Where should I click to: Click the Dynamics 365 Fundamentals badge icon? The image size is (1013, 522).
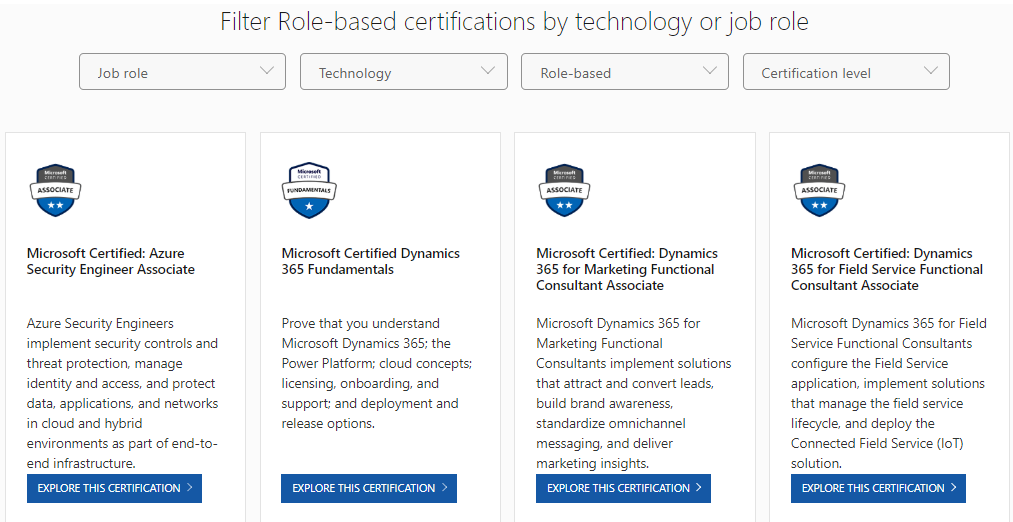pyautogui.click(x=309, y=190)
